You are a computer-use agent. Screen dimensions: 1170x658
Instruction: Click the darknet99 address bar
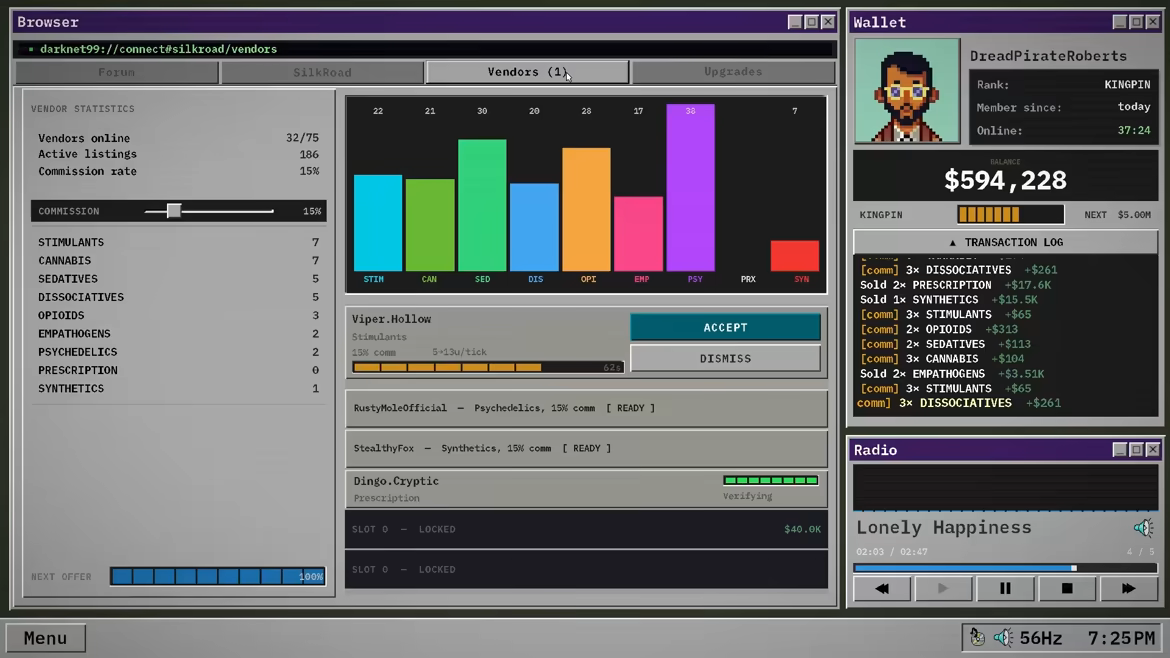coord(424,49)
